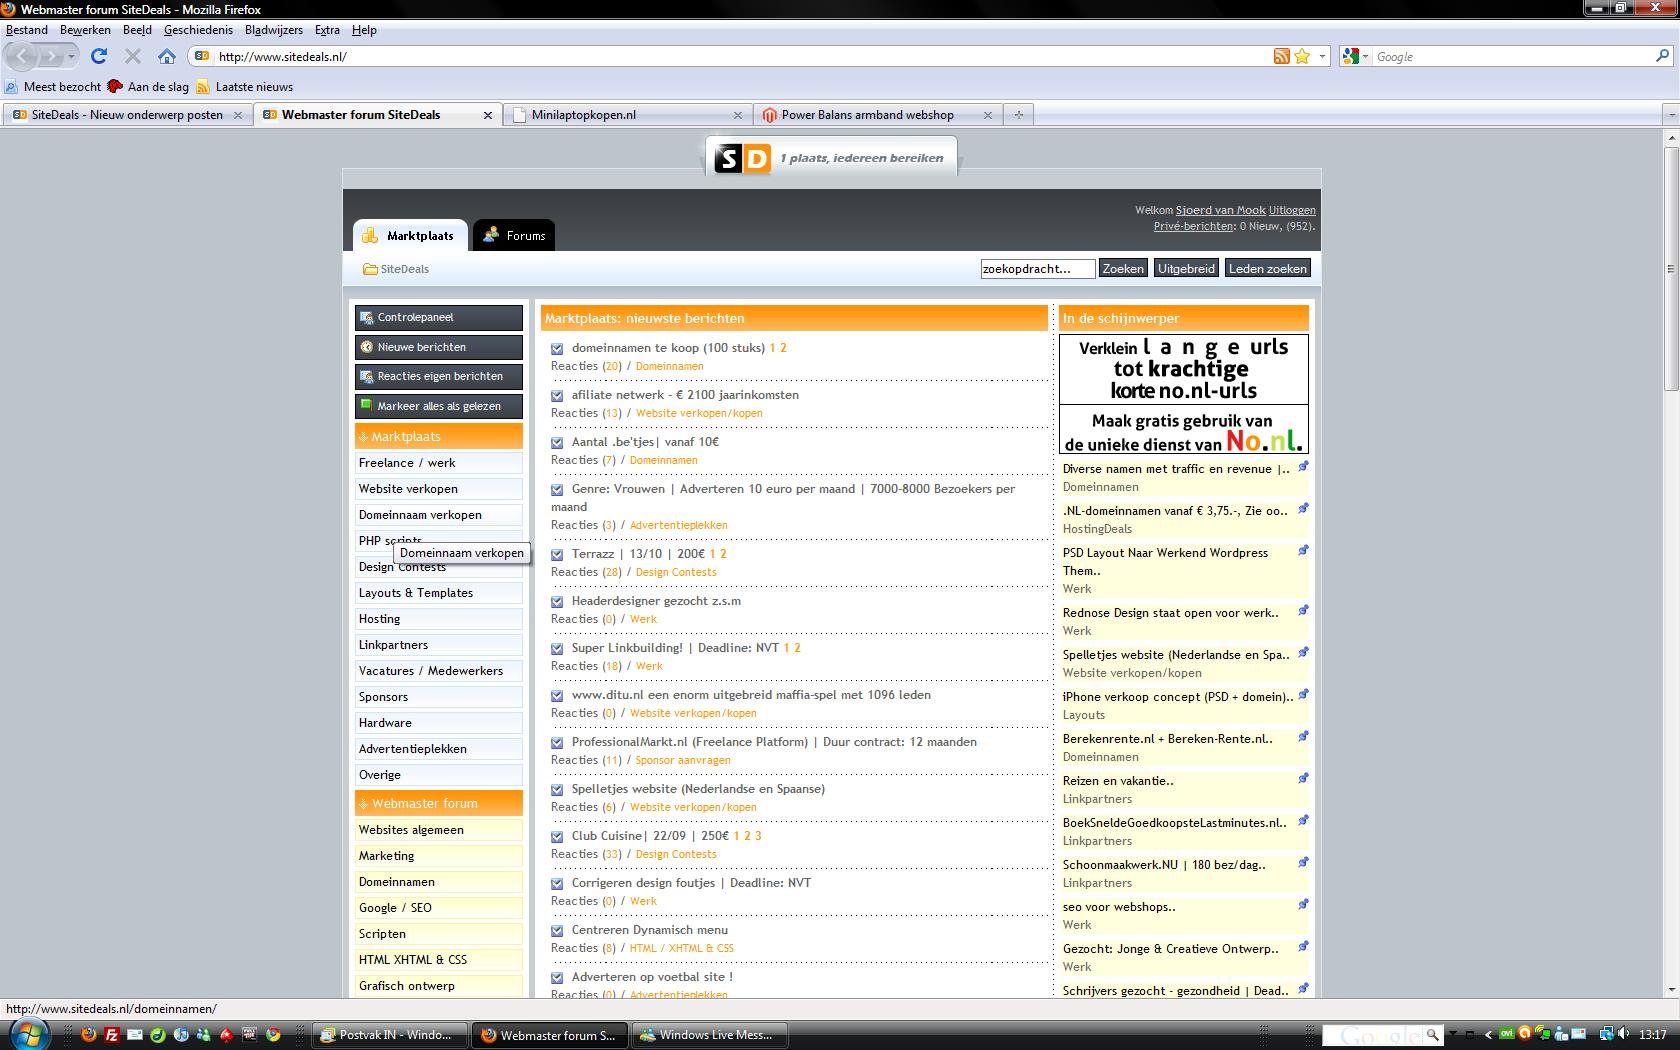Launch Google Chrome from quick launch bar
This screenshot has height=1050, width=1680.
[x=272, y=1035]
